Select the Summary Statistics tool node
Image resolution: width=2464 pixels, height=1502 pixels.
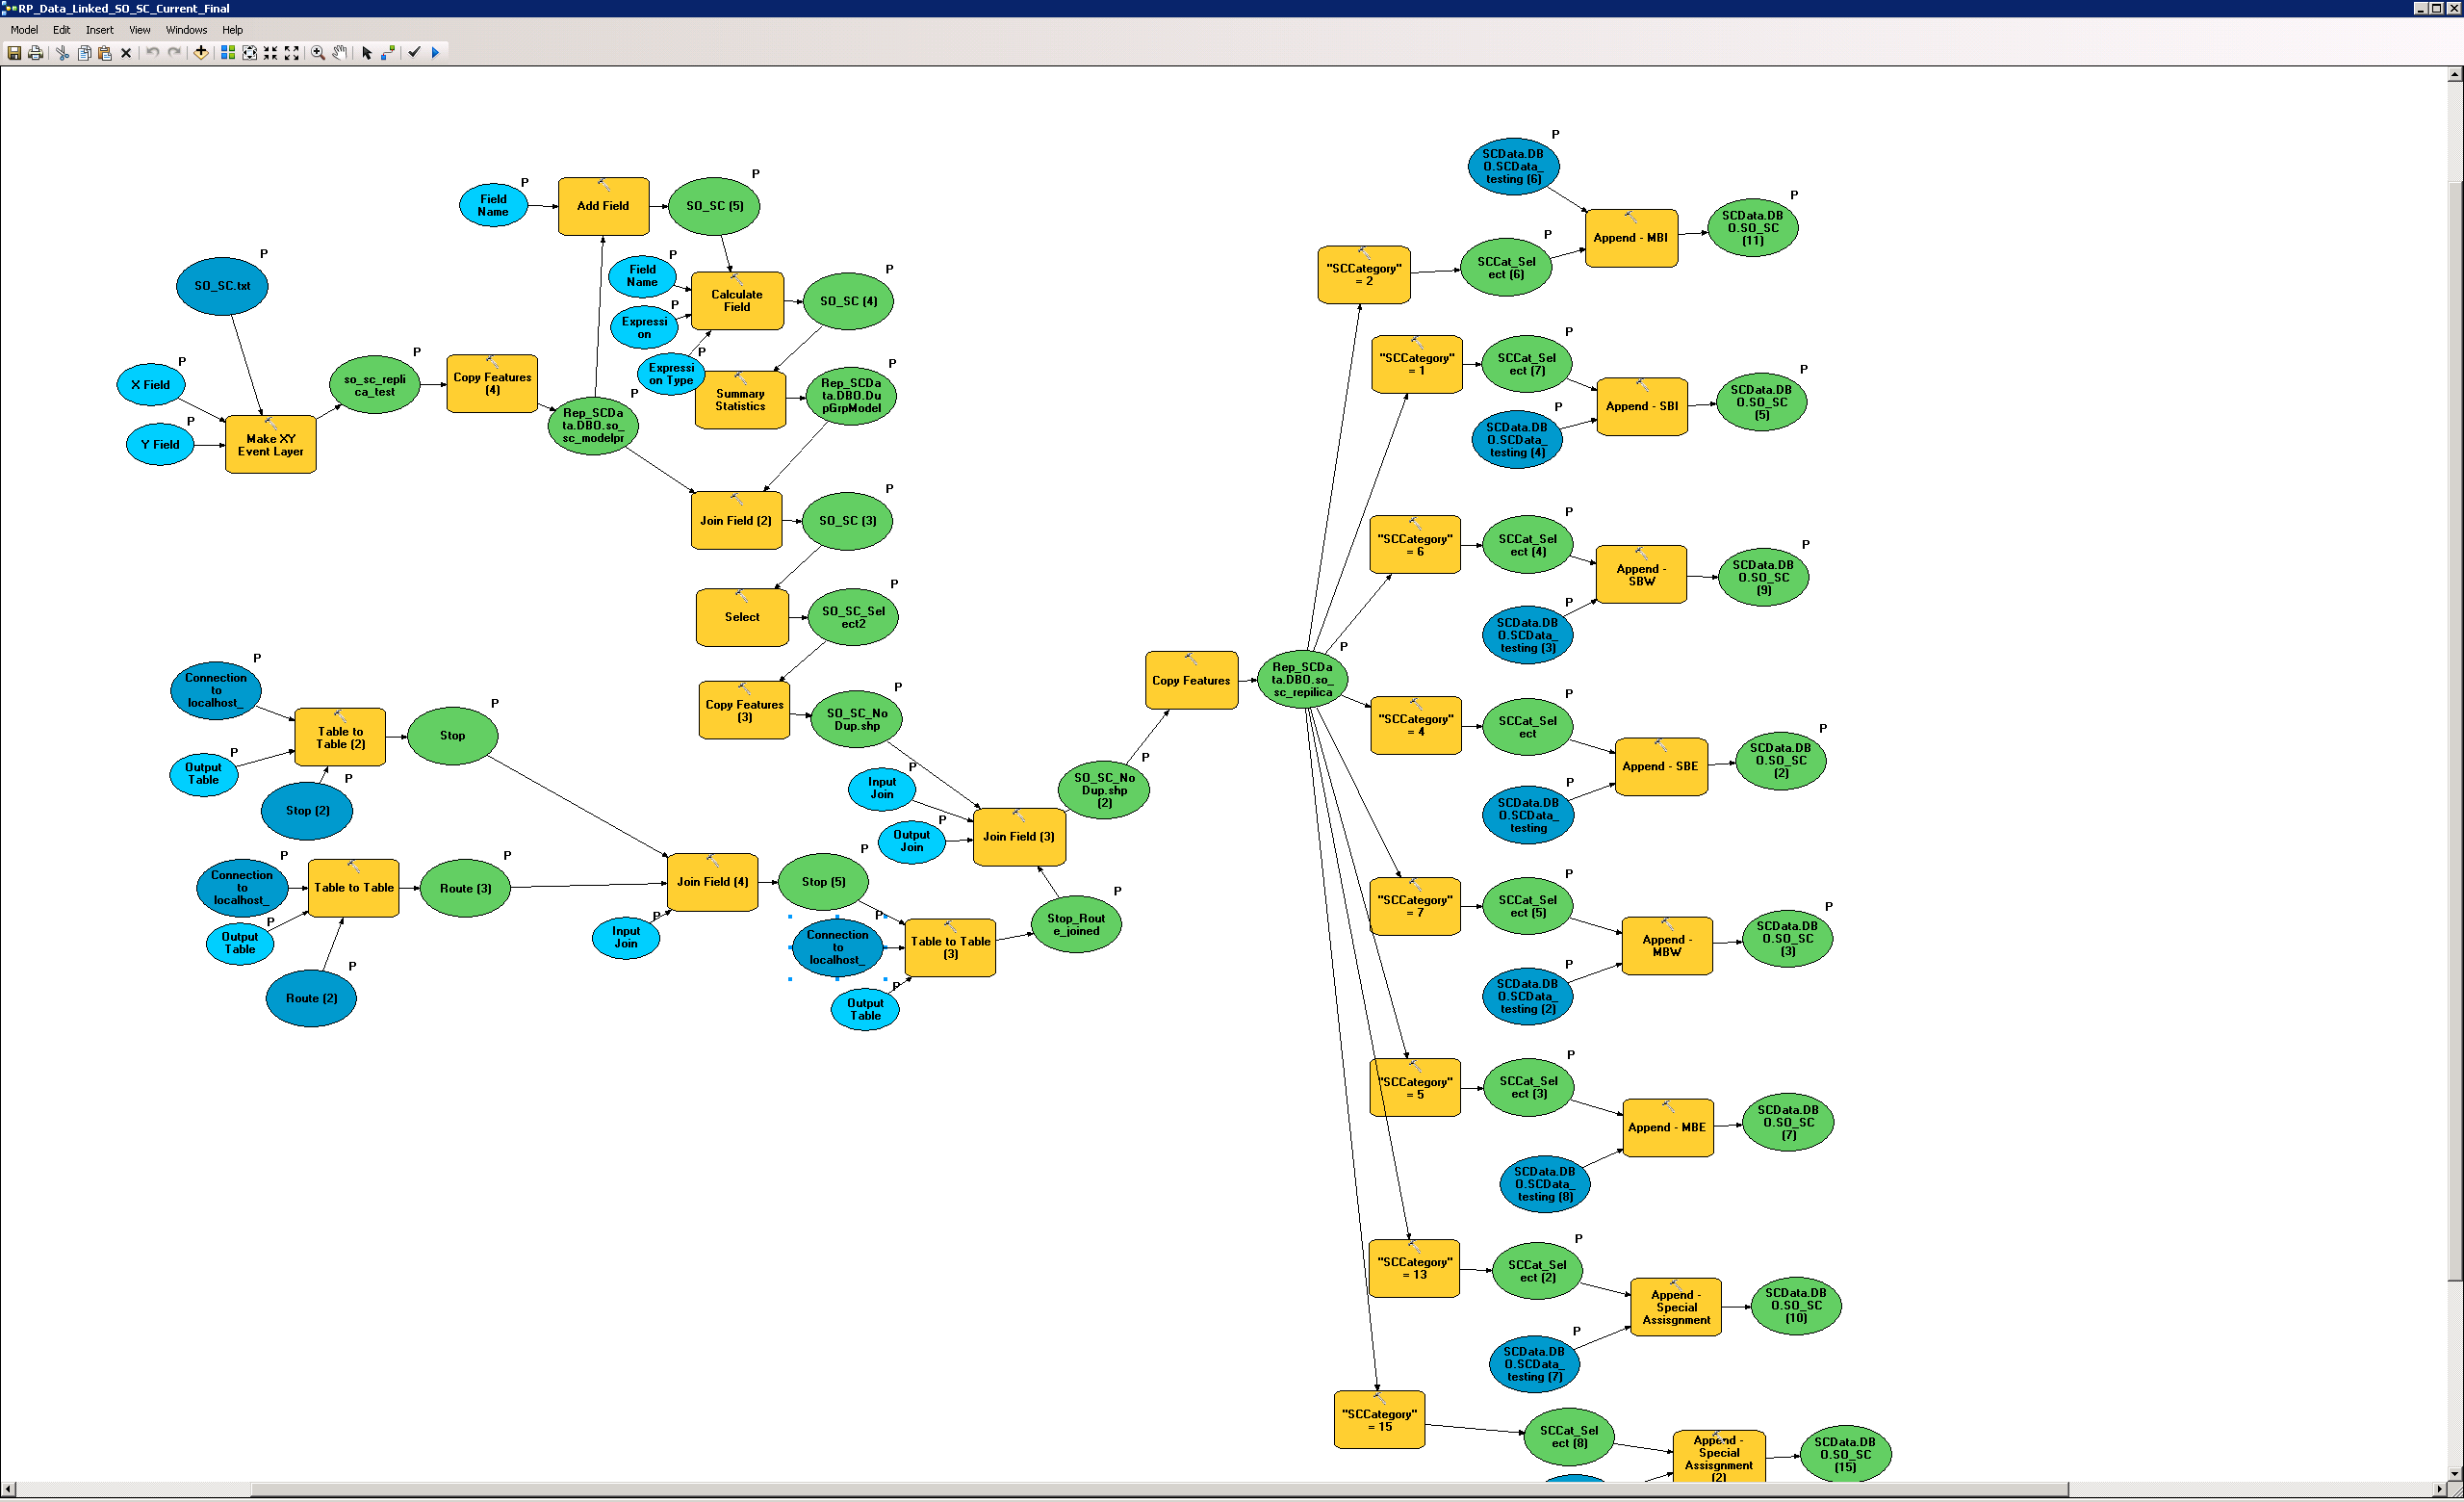pyautogui.click(x=740, y=400)
